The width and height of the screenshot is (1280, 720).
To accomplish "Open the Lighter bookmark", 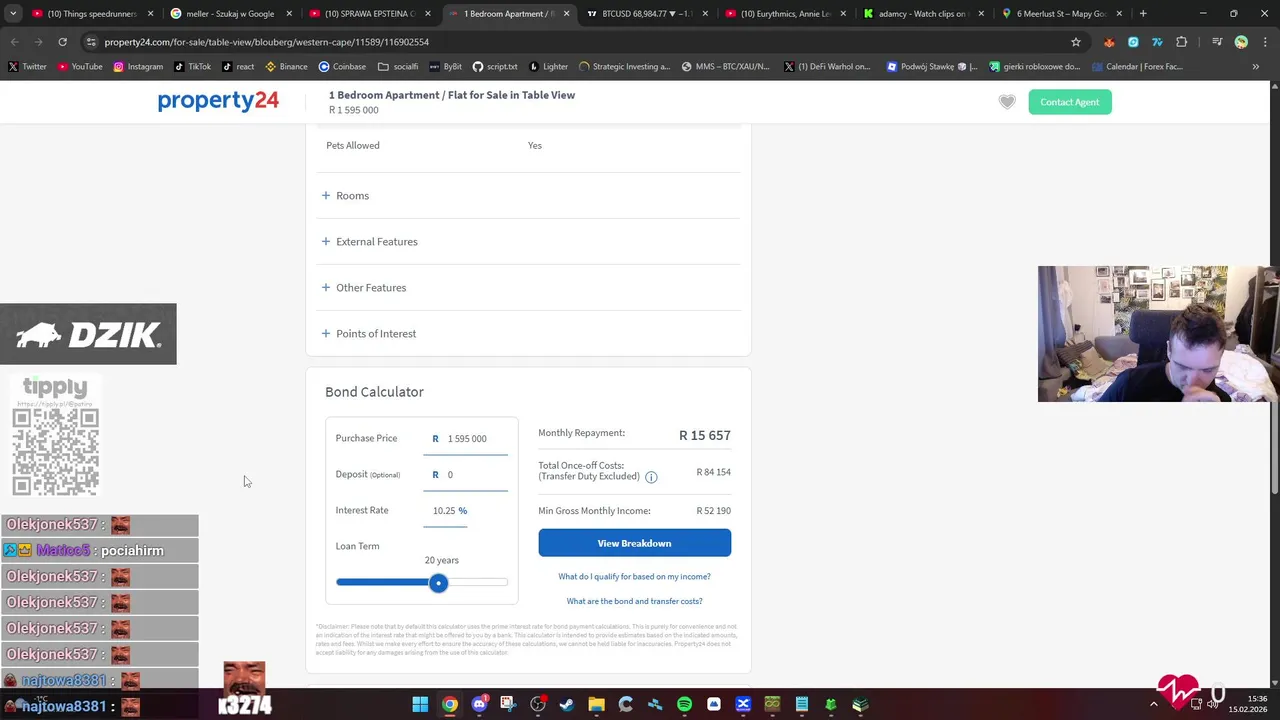I will click(548, 67).
